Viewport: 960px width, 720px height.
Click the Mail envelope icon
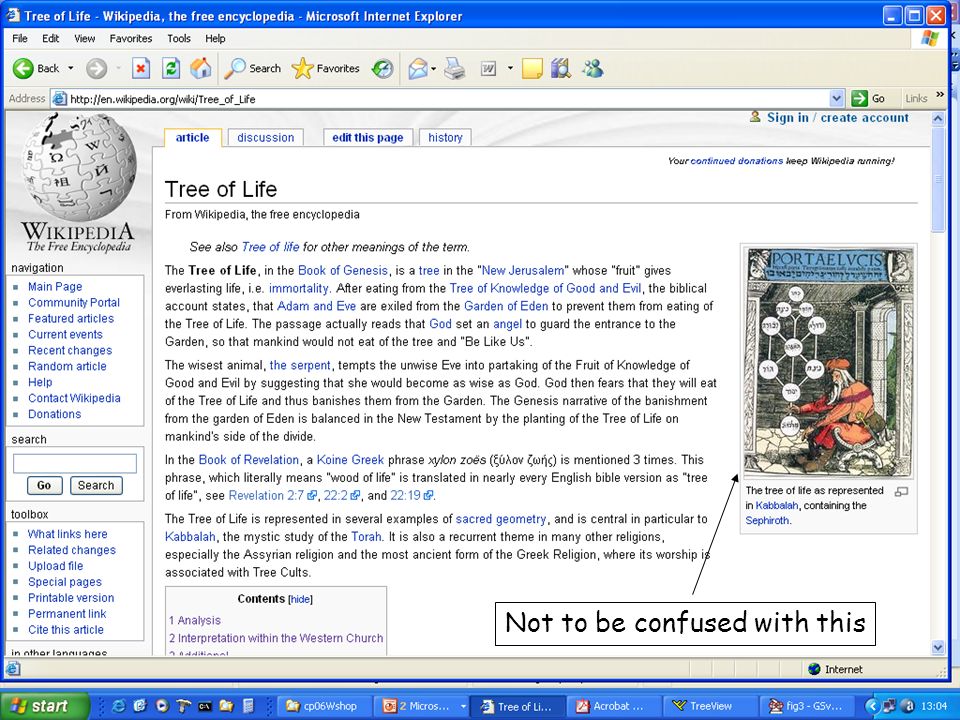418,69
